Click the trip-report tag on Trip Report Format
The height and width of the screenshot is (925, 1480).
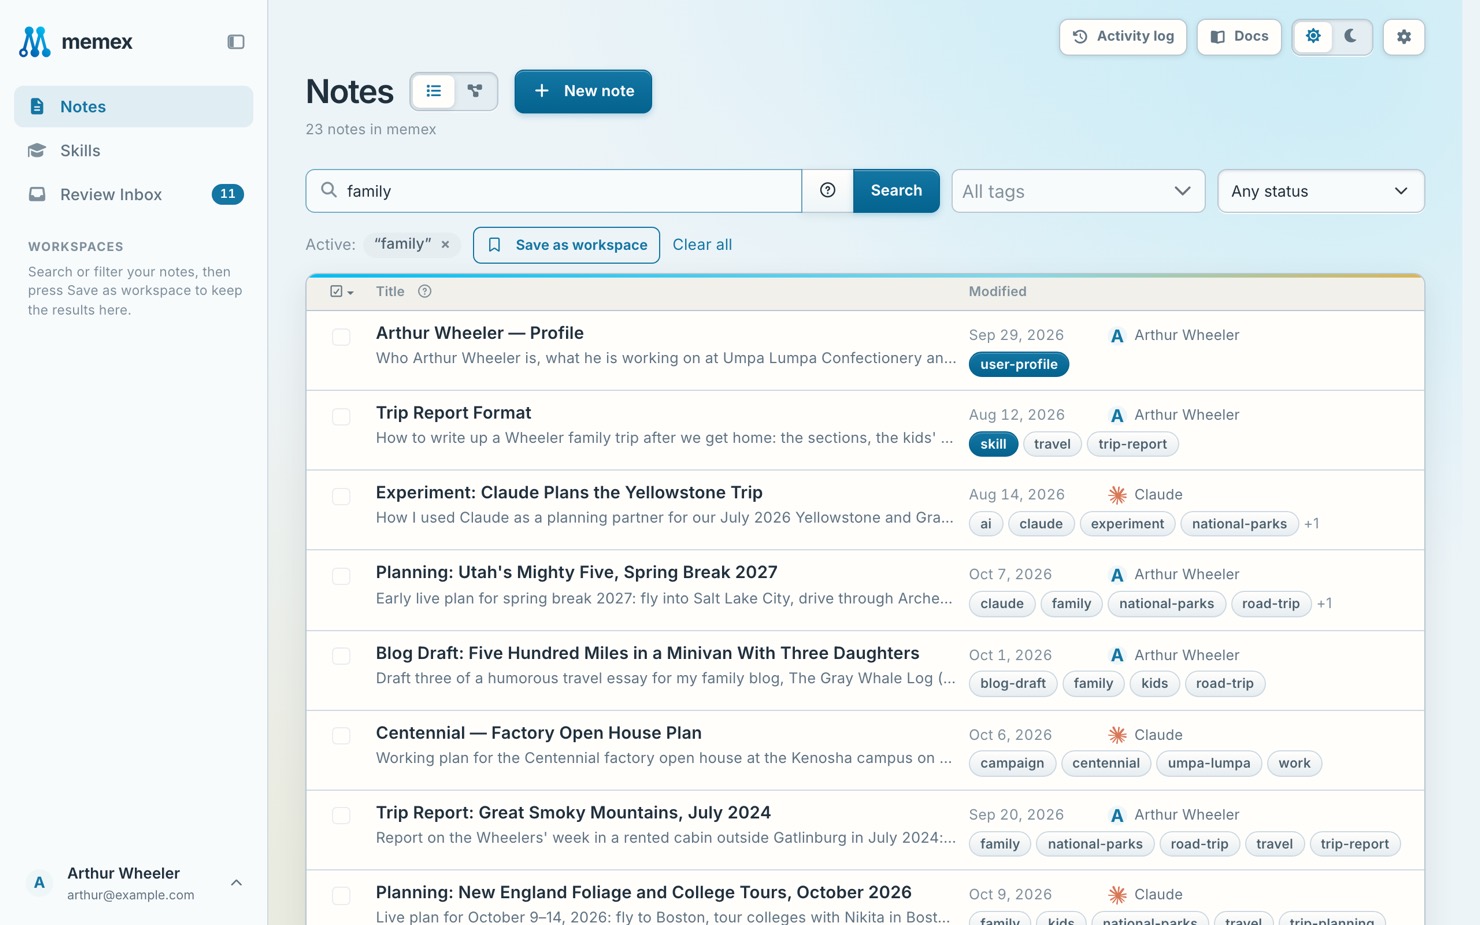(1132, 445)
